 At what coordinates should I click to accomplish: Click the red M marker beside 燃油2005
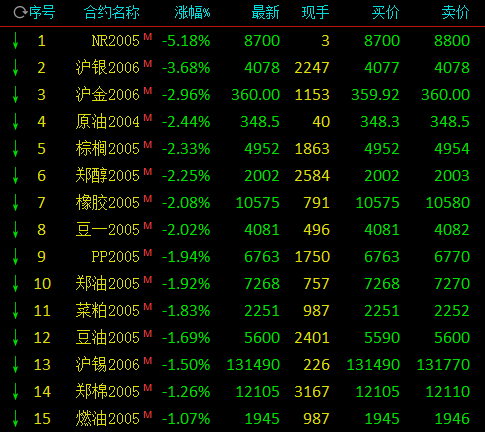(x=148, y=415)
